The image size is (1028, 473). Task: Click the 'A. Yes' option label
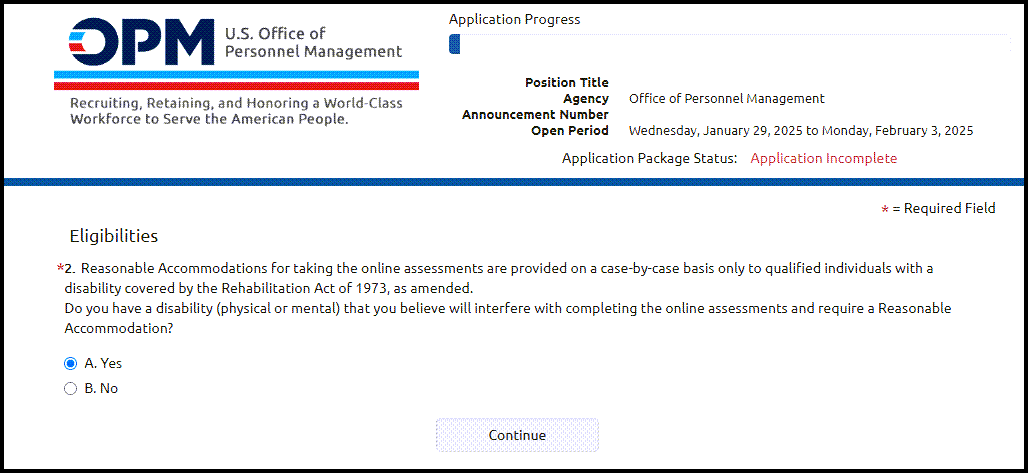(x=103, y=363)
